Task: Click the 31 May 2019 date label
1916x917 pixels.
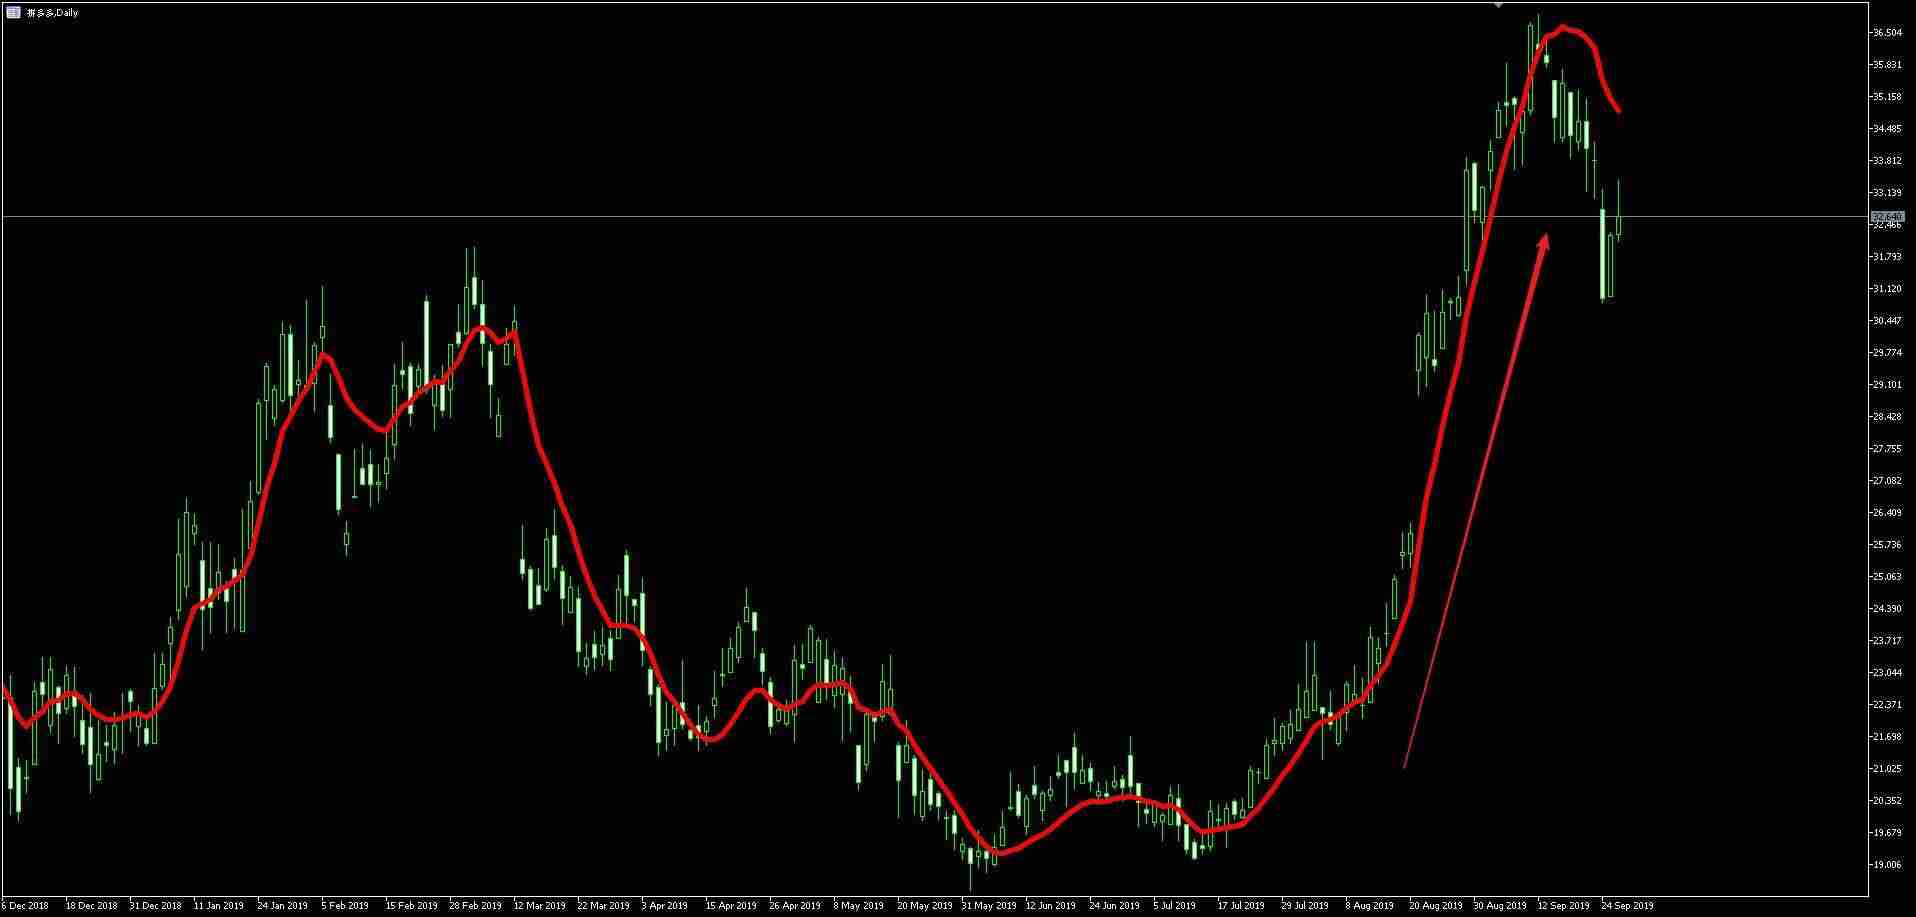Action: coord(987,906)
